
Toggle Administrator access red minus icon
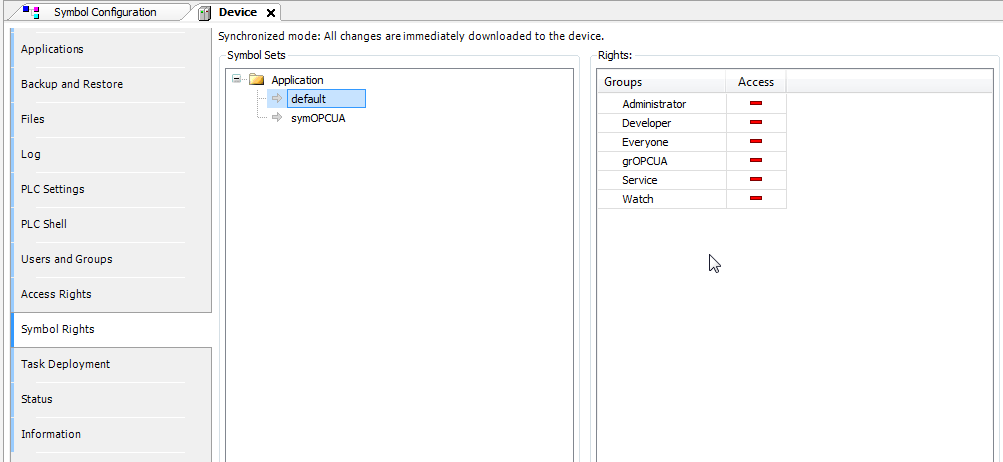coord(756,104)
